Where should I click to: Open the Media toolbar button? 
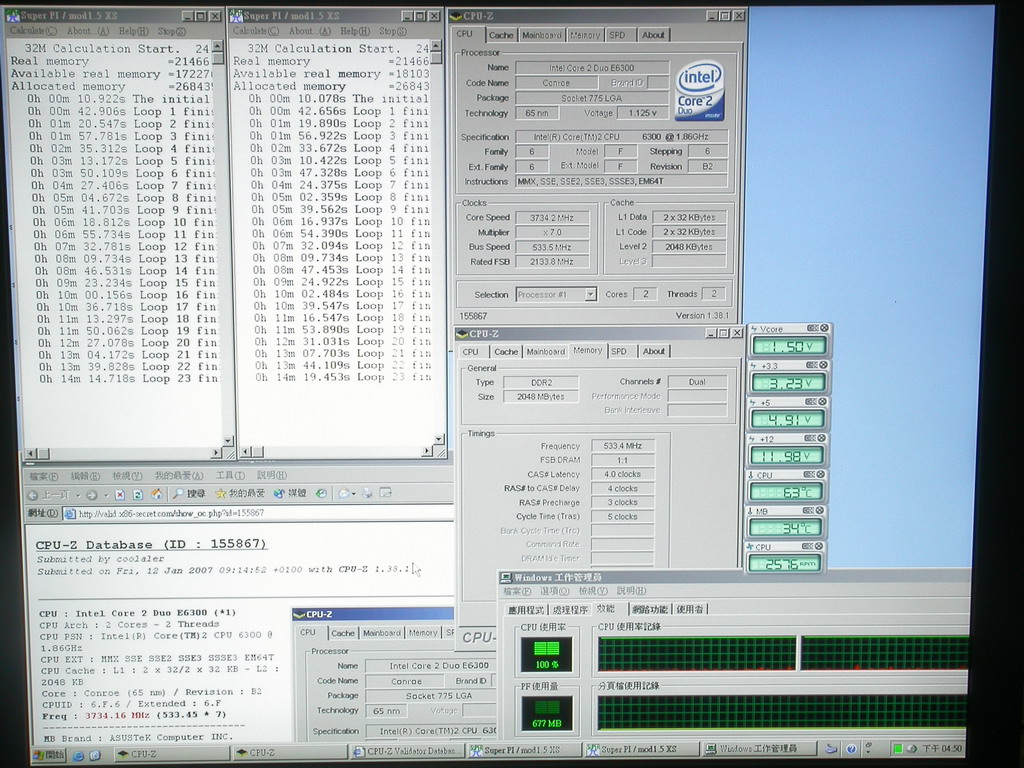point(290,493)
